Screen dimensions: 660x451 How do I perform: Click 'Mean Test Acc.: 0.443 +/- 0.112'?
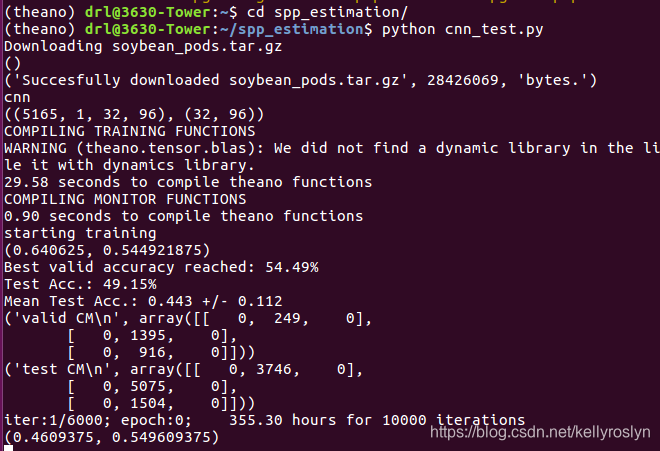coord(143,301)
